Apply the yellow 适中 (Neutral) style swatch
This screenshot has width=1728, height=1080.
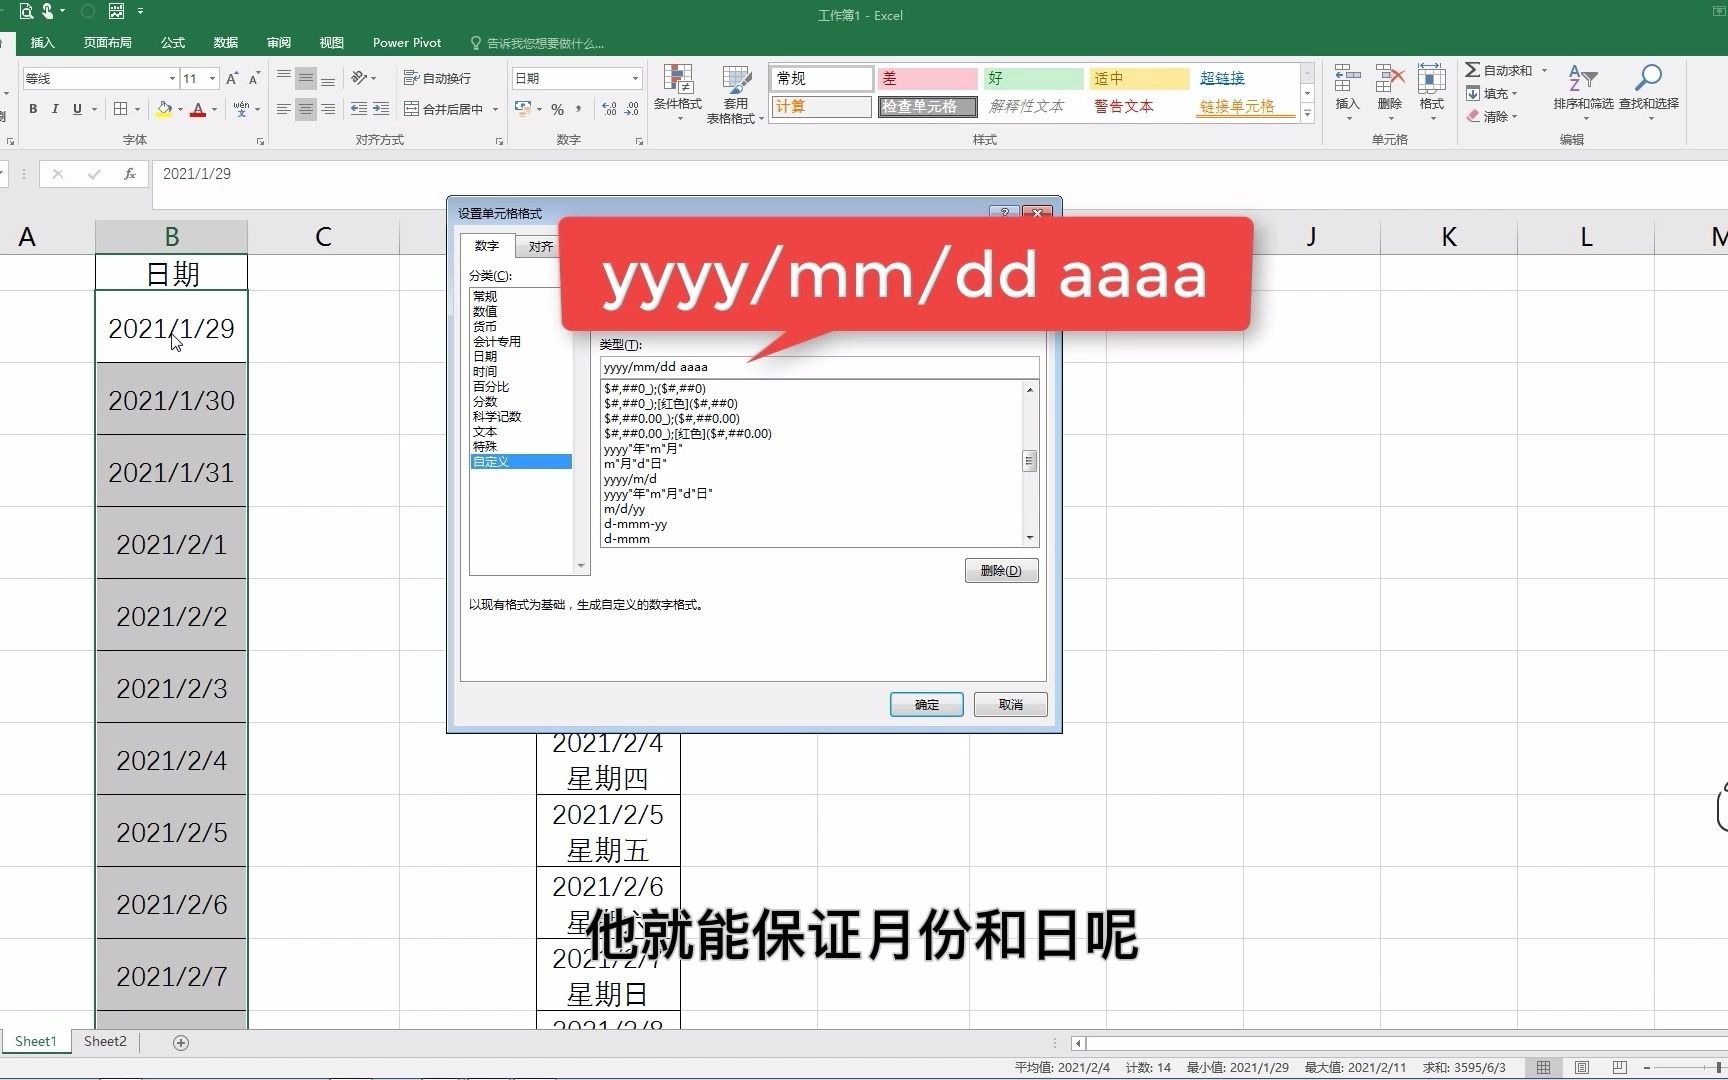(1139, 78)
